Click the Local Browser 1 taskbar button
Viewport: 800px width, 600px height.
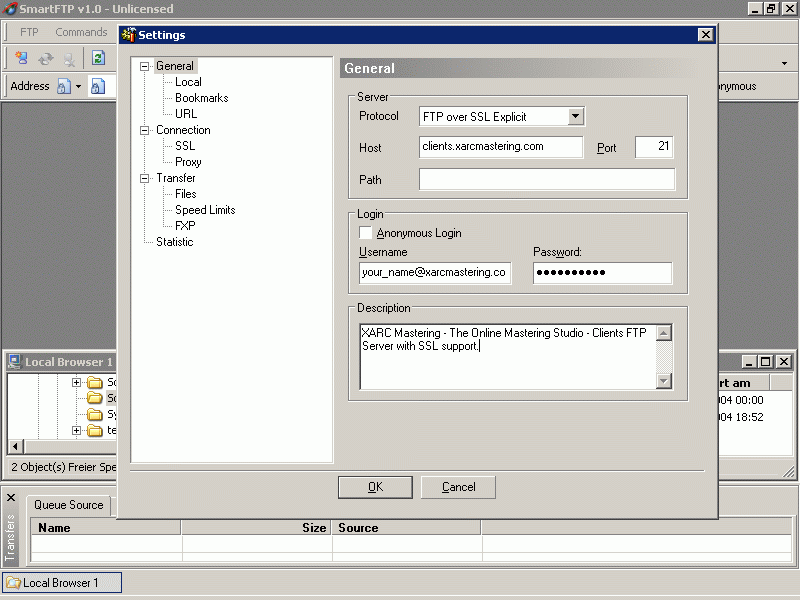point(63,582)
